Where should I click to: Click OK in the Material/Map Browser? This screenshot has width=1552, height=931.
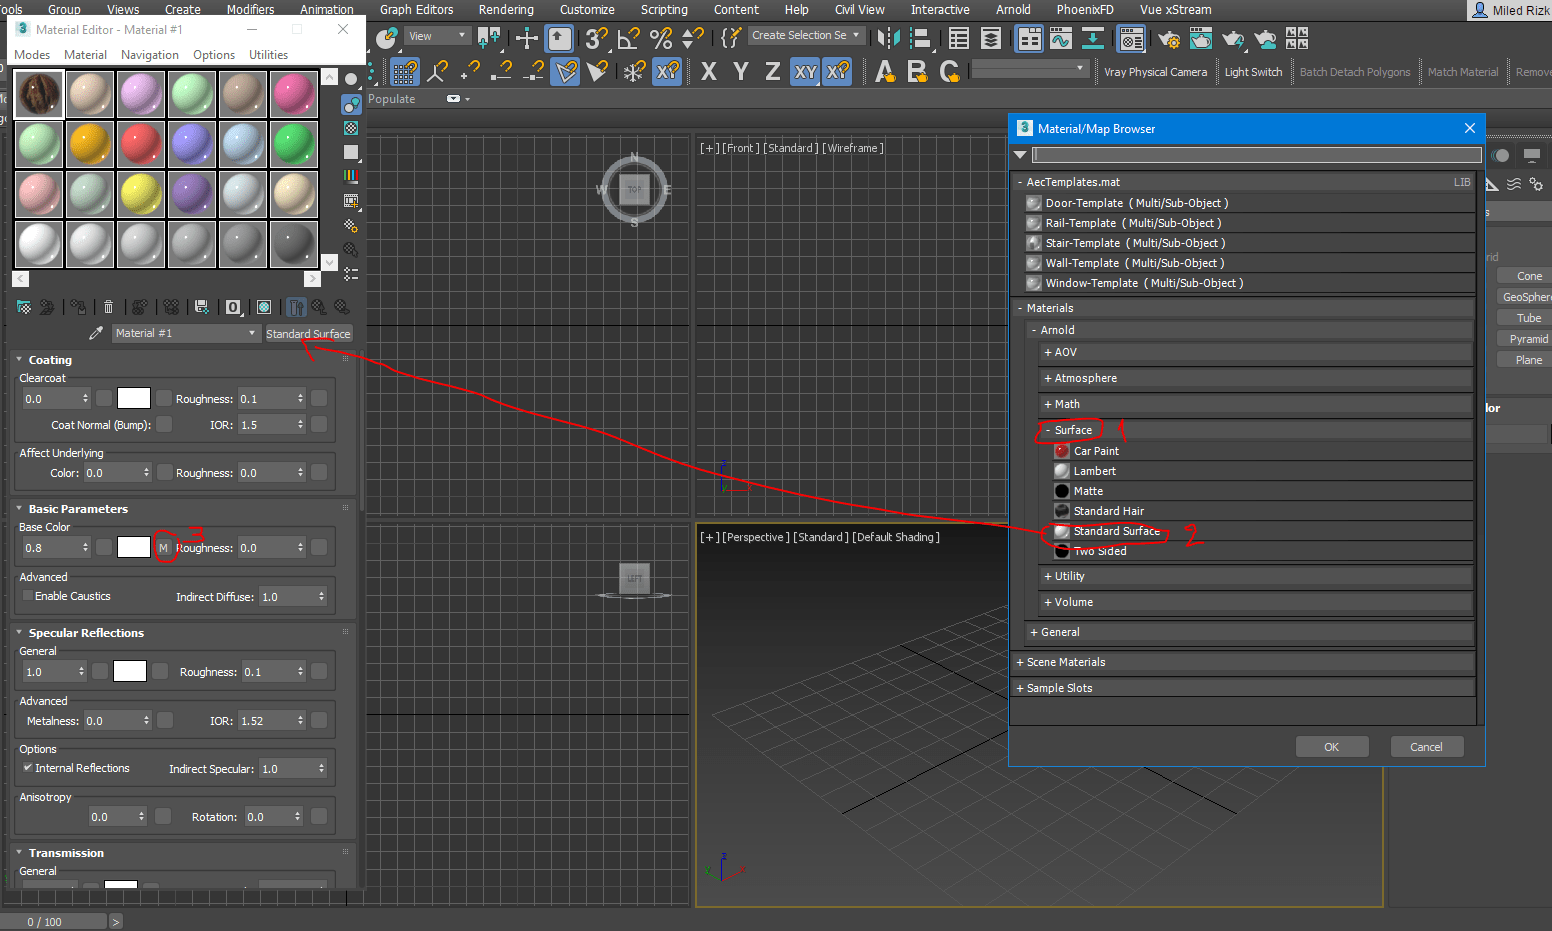[1331, 747]
